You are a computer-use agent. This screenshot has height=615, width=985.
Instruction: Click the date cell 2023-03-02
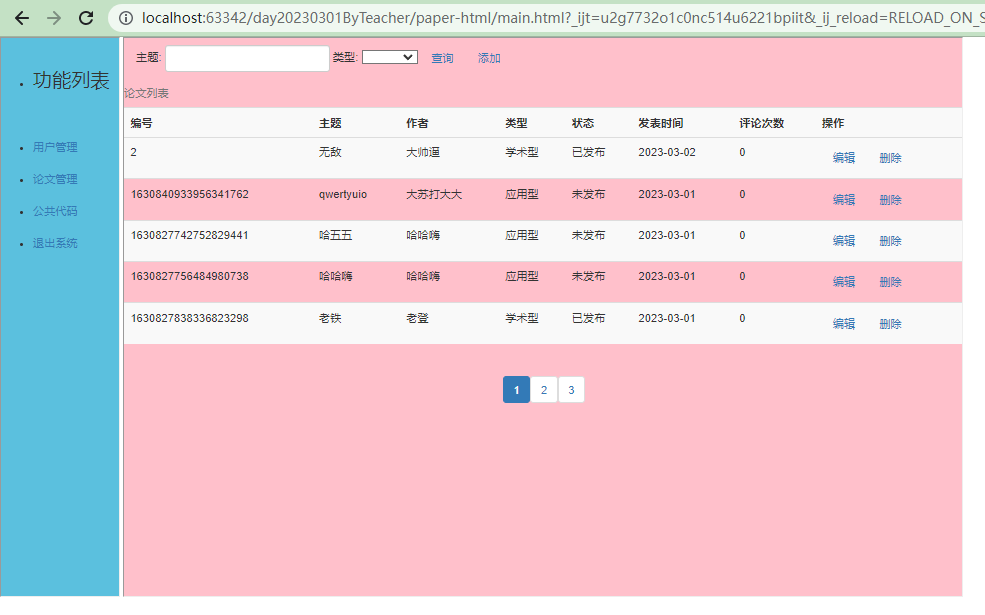click(x=667, y=152)
